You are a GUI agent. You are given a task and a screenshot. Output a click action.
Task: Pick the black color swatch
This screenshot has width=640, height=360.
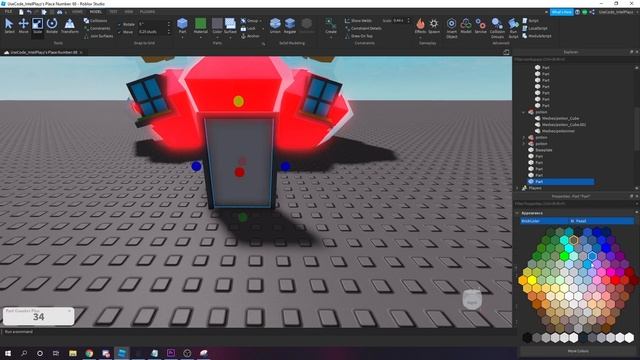tap(527, 338)
